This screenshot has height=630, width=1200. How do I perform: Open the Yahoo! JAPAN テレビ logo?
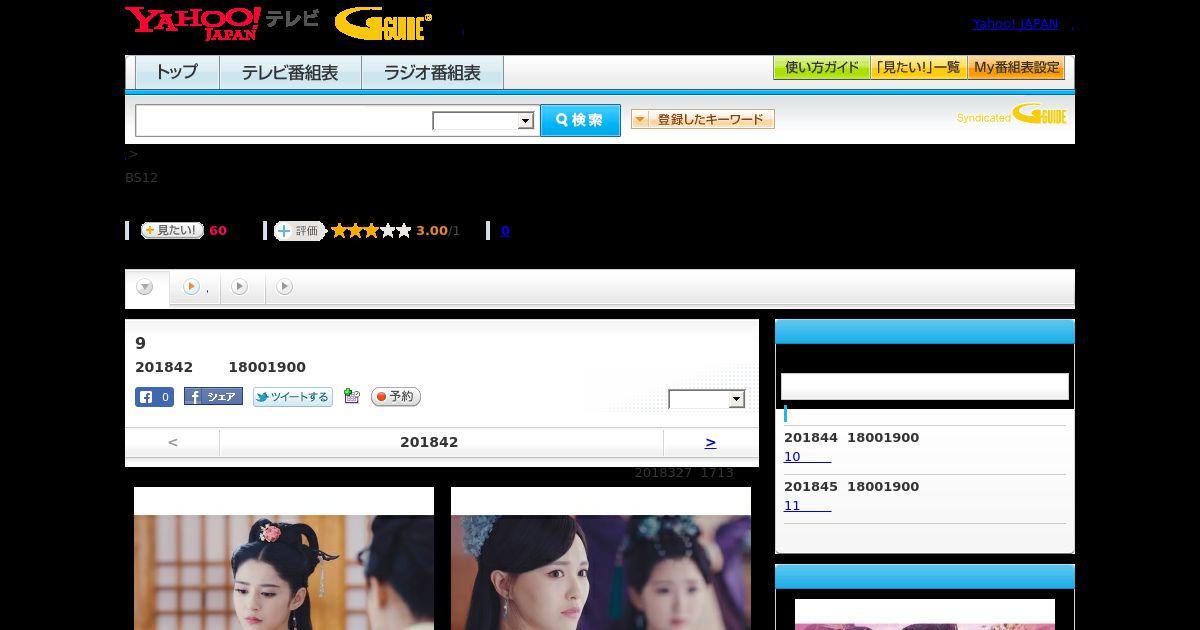[x=222, y=23]
